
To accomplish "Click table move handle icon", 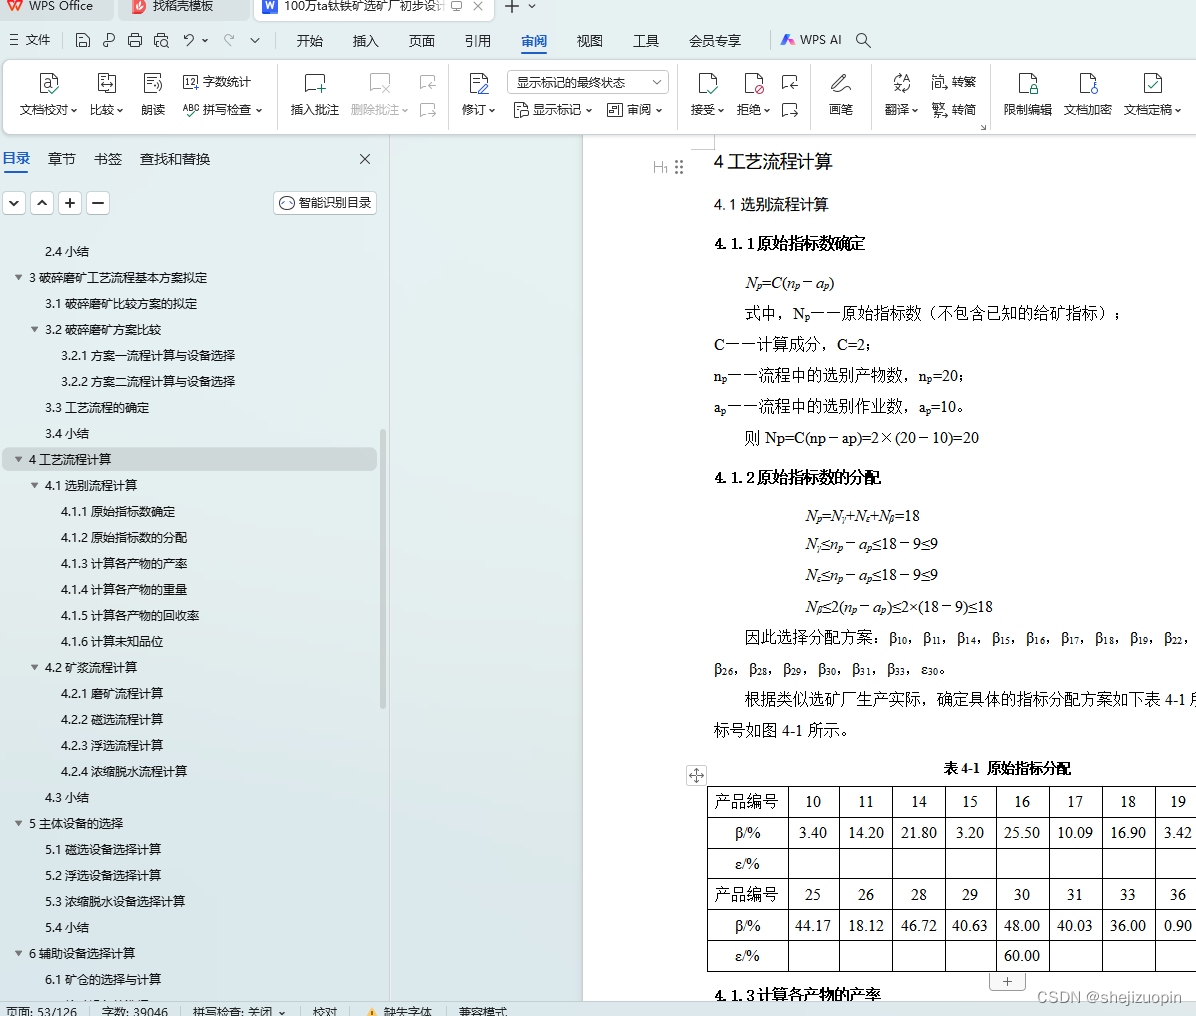I will [x=696, y=776].
